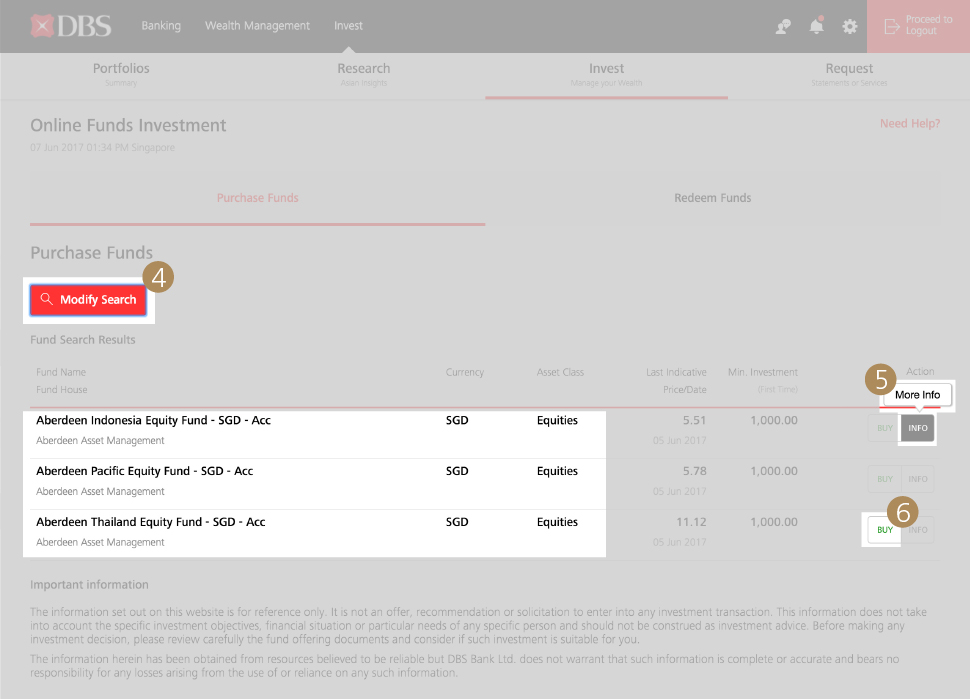The width and height of the screenshot is (970, 699).
Task: Click the Fund Name column header
Action: (x=61, y=372)
